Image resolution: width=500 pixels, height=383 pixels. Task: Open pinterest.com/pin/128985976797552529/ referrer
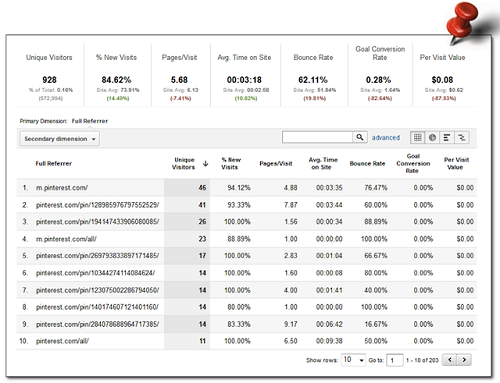coord(98,205)
